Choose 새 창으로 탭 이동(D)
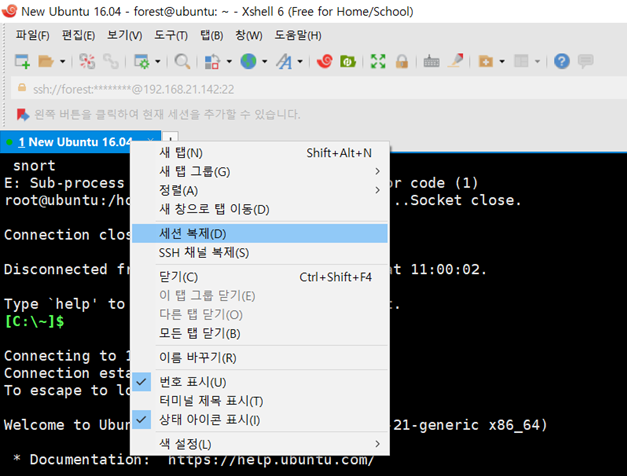This screenshot has width=627, height=476. point(260,209)
